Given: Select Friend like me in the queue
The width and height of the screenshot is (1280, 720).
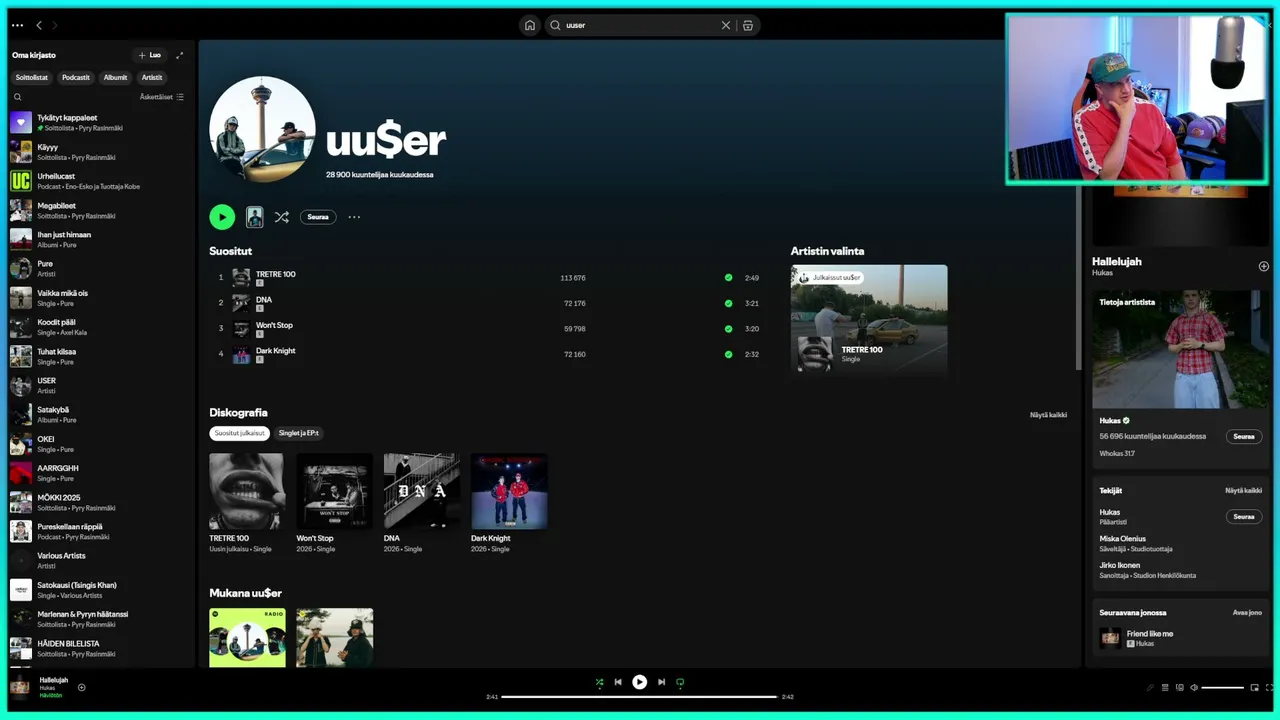Looking at the screenshot, I should coord(1180,638).
